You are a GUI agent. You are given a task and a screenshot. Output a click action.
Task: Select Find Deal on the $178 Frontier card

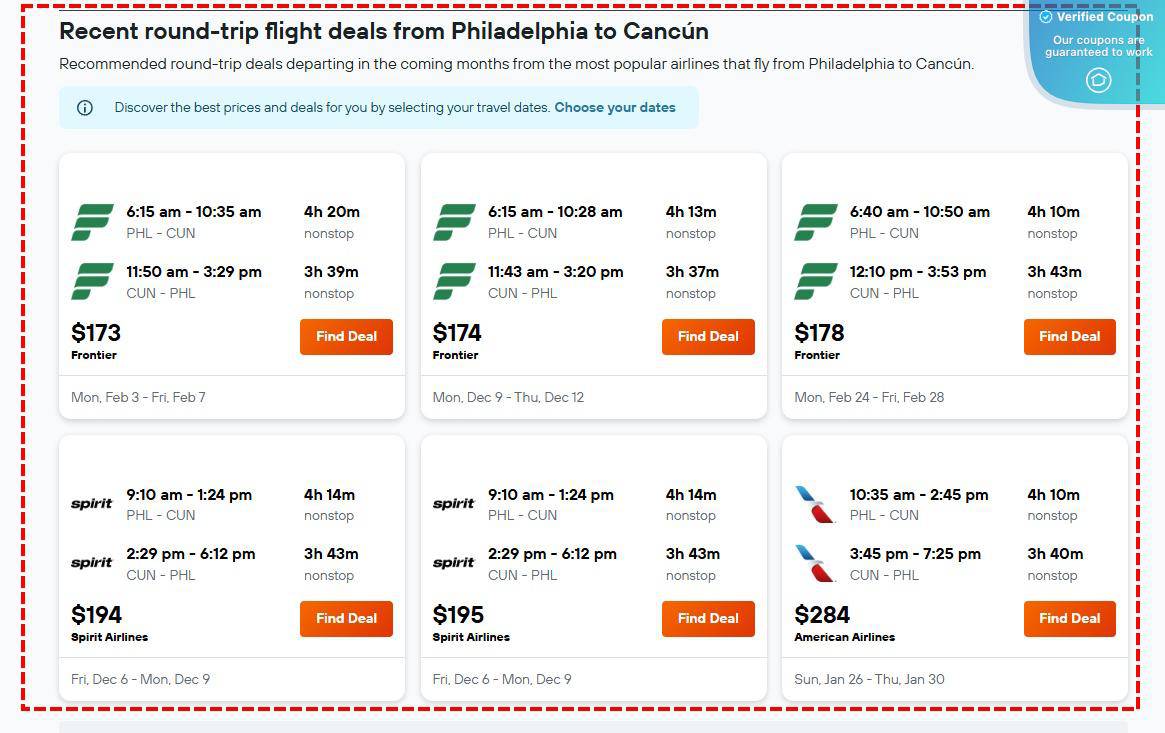tap(1069, 337)
